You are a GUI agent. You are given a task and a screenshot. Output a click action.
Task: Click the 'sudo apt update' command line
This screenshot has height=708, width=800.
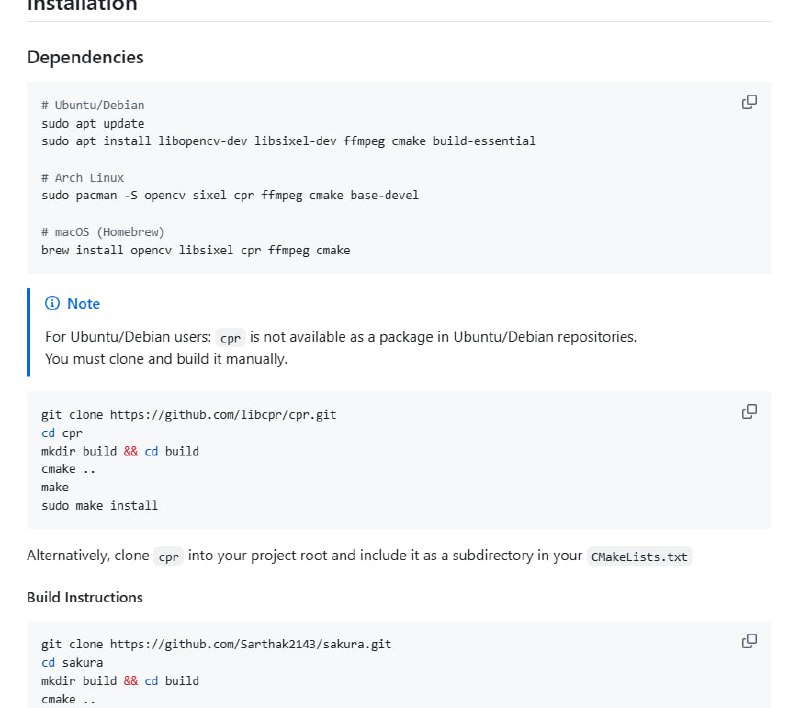tap(93, 123)
